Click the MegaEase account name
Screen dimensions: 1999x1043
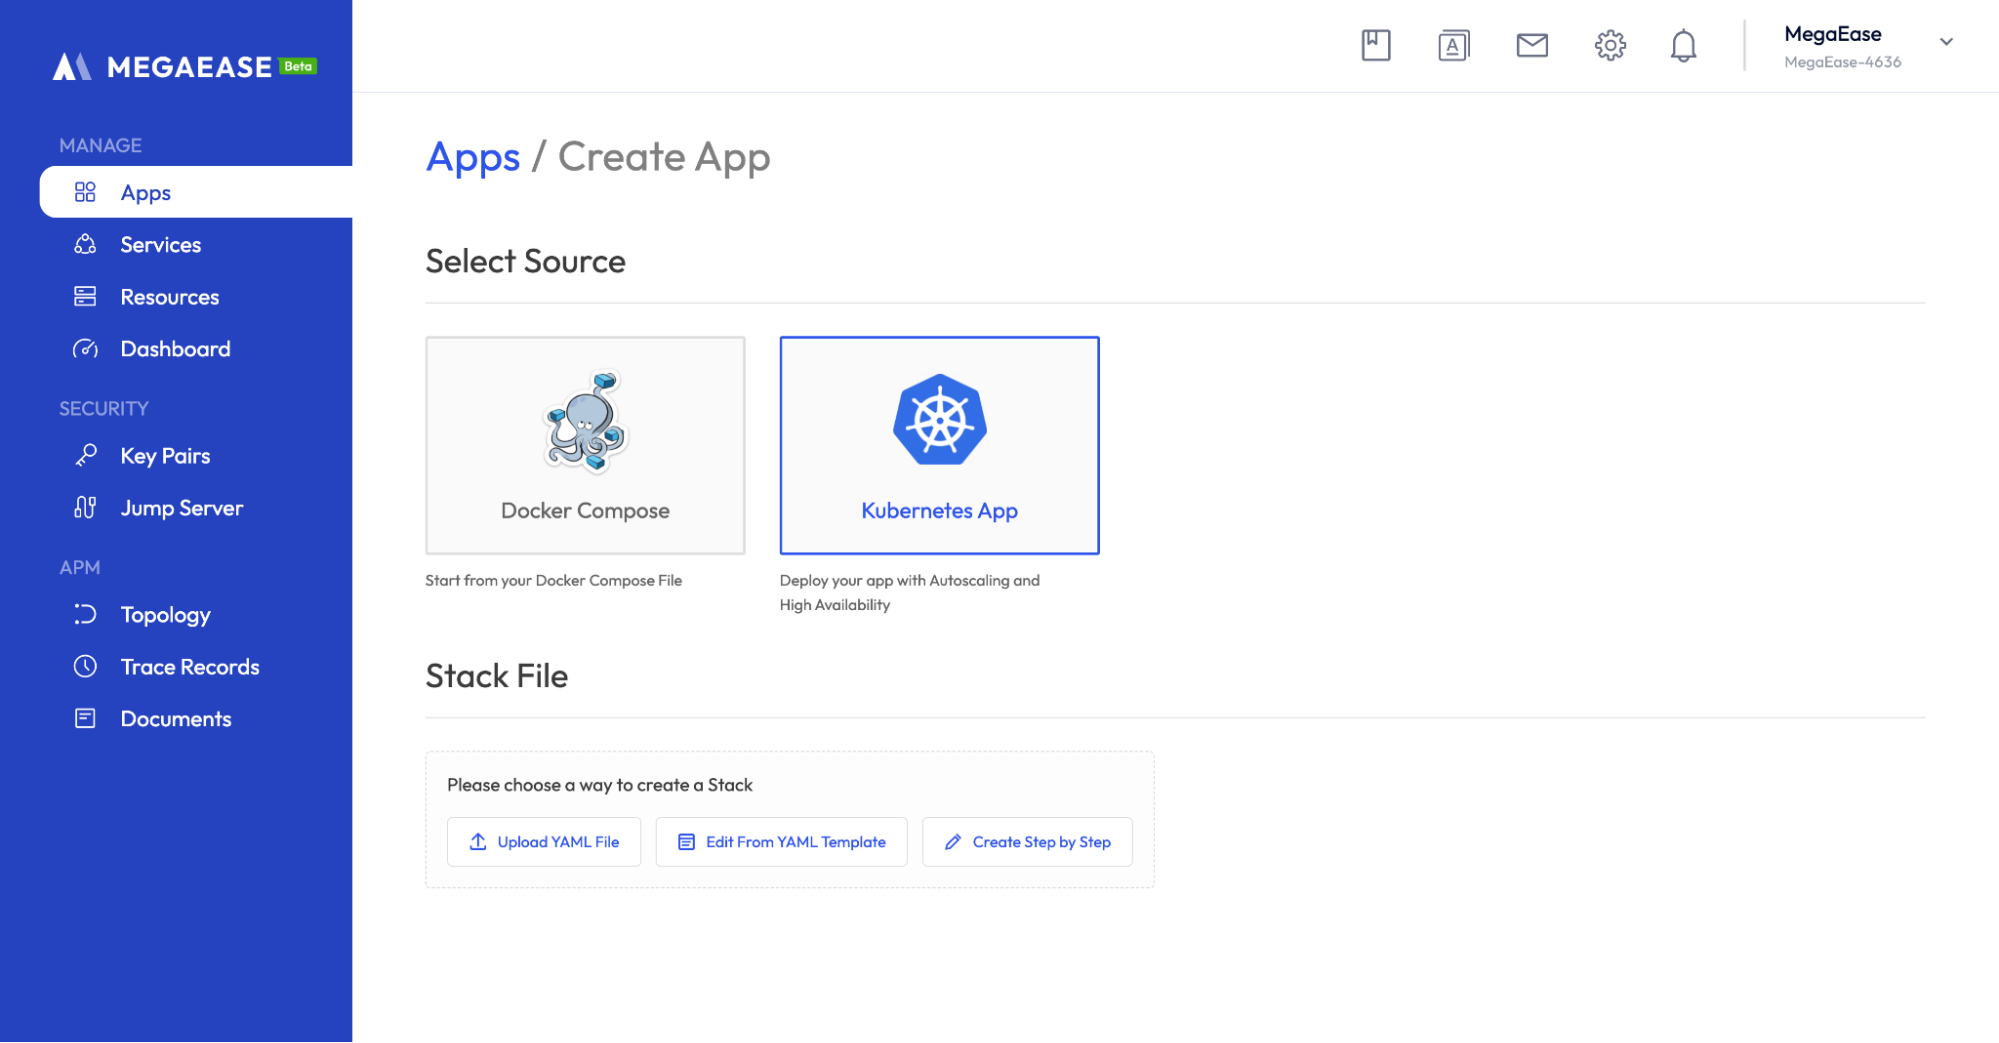[x=1832, y=34]
